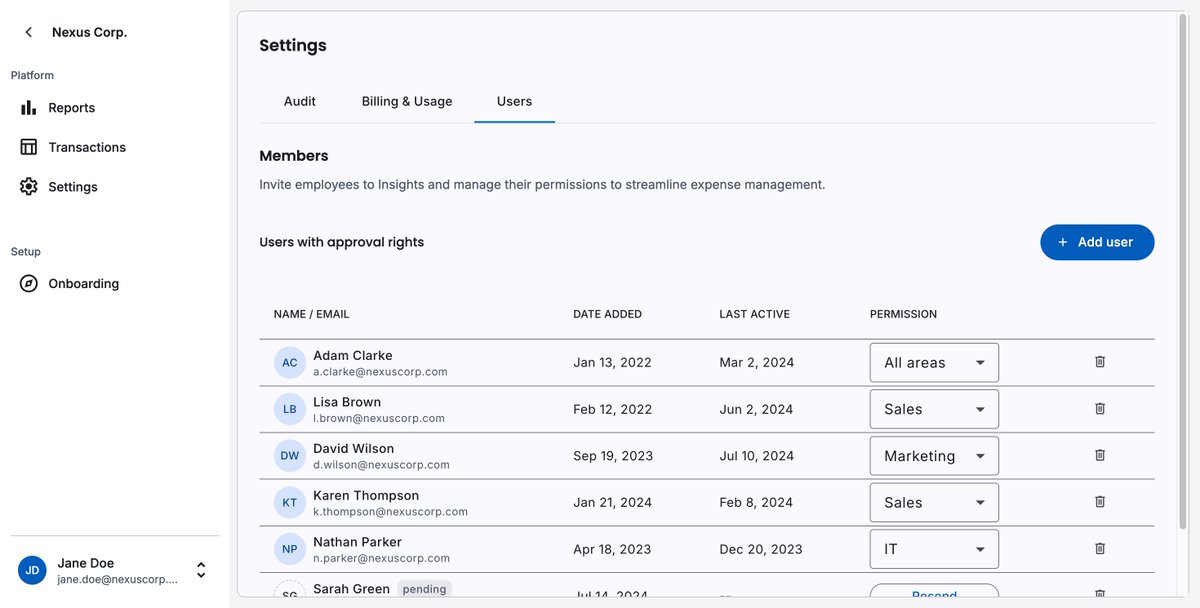Open Karen Thompson's Sales permission dropdown

pos(934,502)
